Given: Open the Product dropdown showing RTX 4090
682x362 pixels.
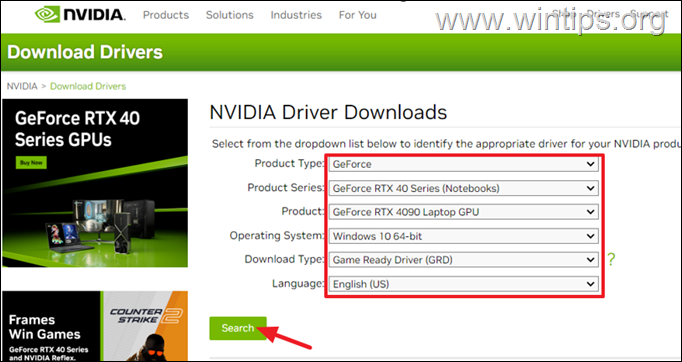Looking at the screenshot, I should click(x=464, y=212).
